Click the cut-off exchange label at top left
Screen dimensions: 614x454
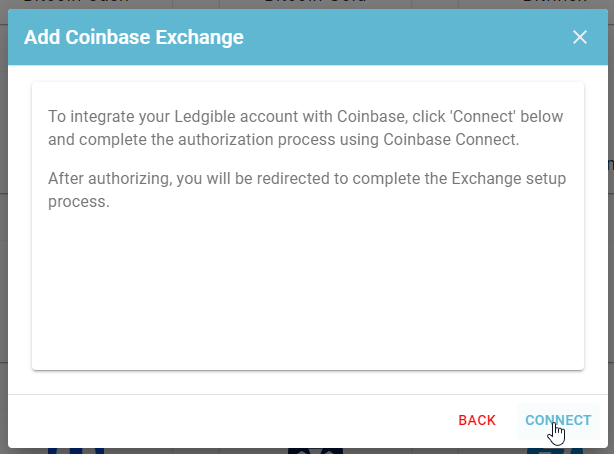pyautogui.click(x=76, y=2)
